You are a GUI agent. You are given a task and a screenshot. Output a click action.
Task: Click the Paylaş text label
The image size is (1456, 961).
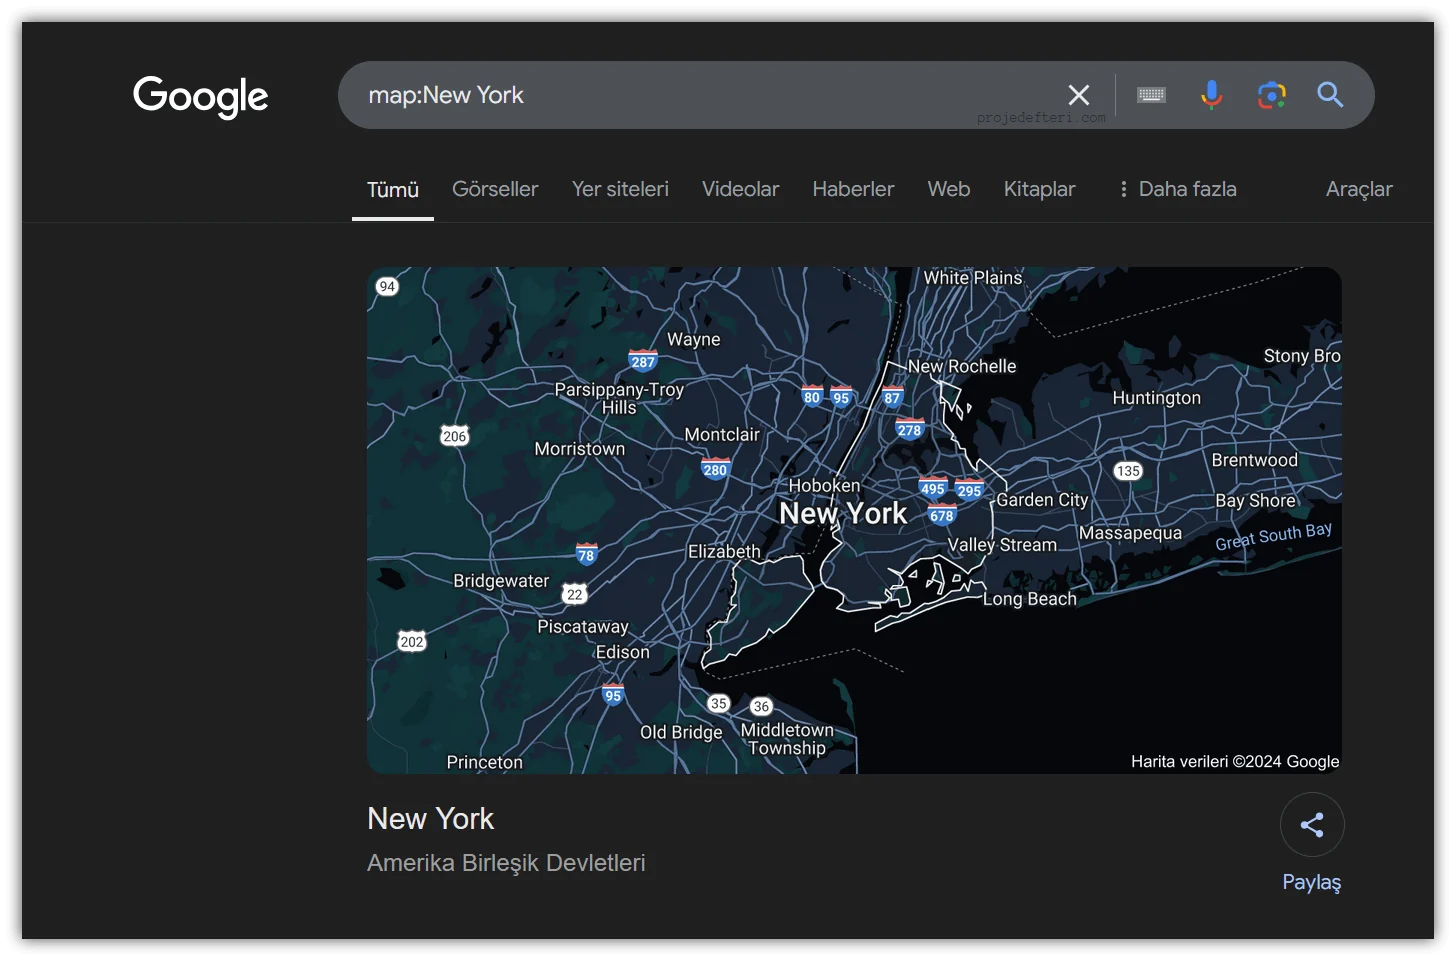coord(1312,882)
